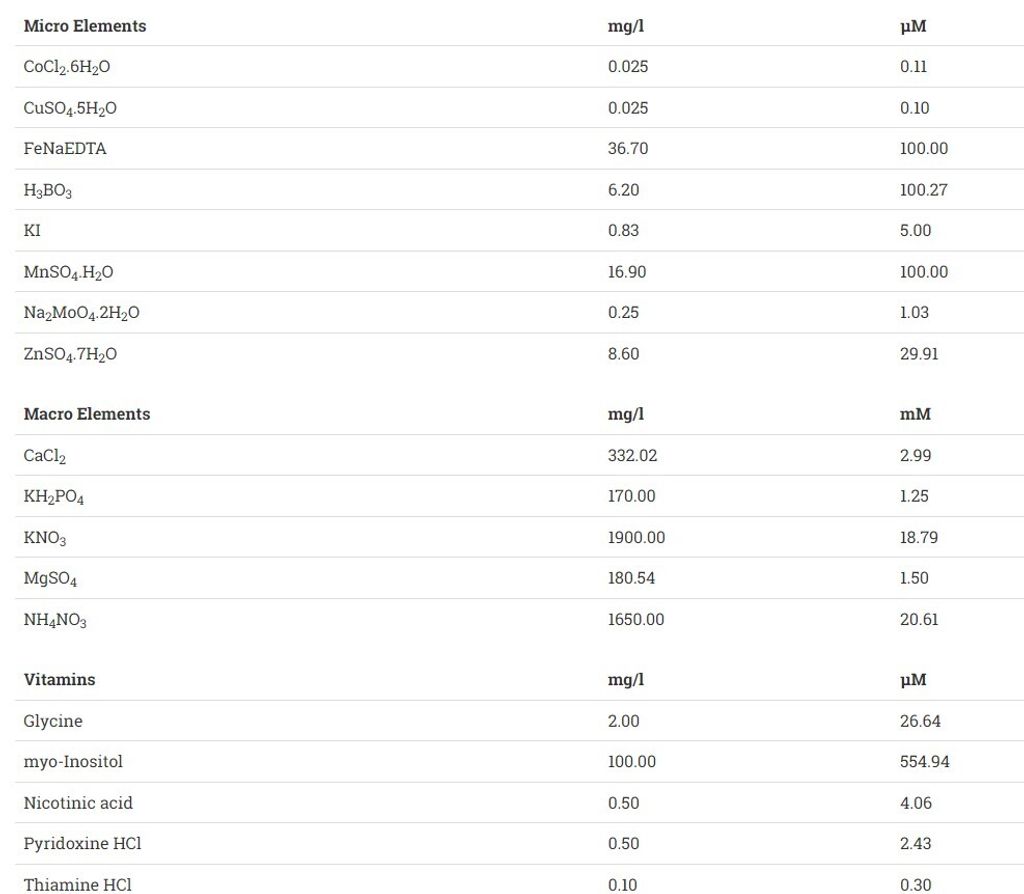Select the 554.94 µM value
Image resolution: width=1024 pixels, height=894 pixels.
pyautogui.click(x=925, y=762)
